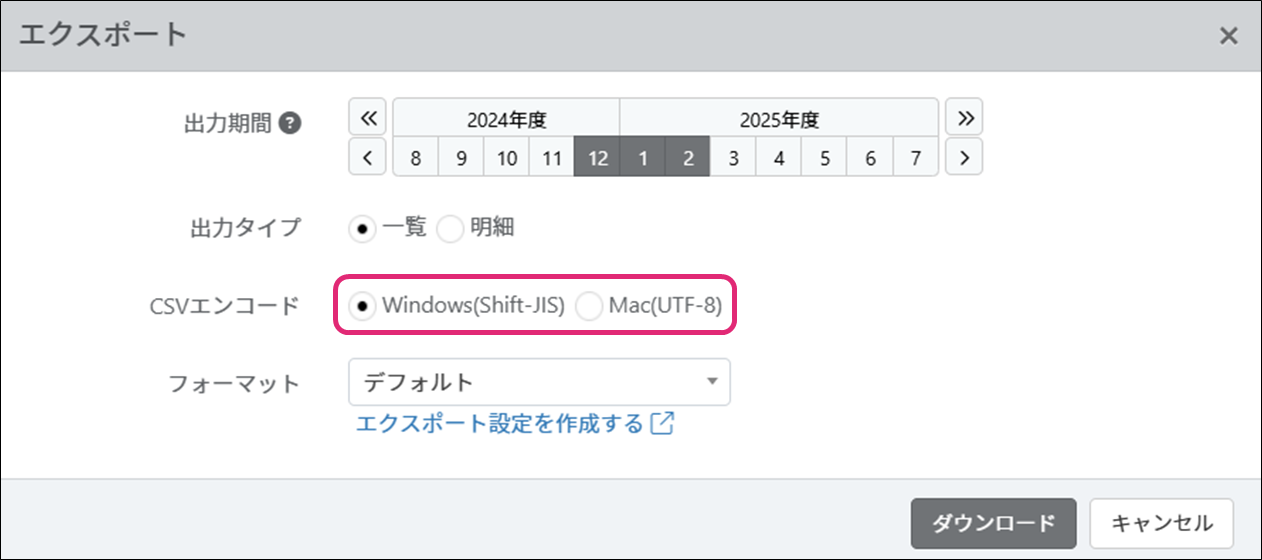Select the 一覧 output type radio
This screenshot has width=1262, height=560.
362,229
